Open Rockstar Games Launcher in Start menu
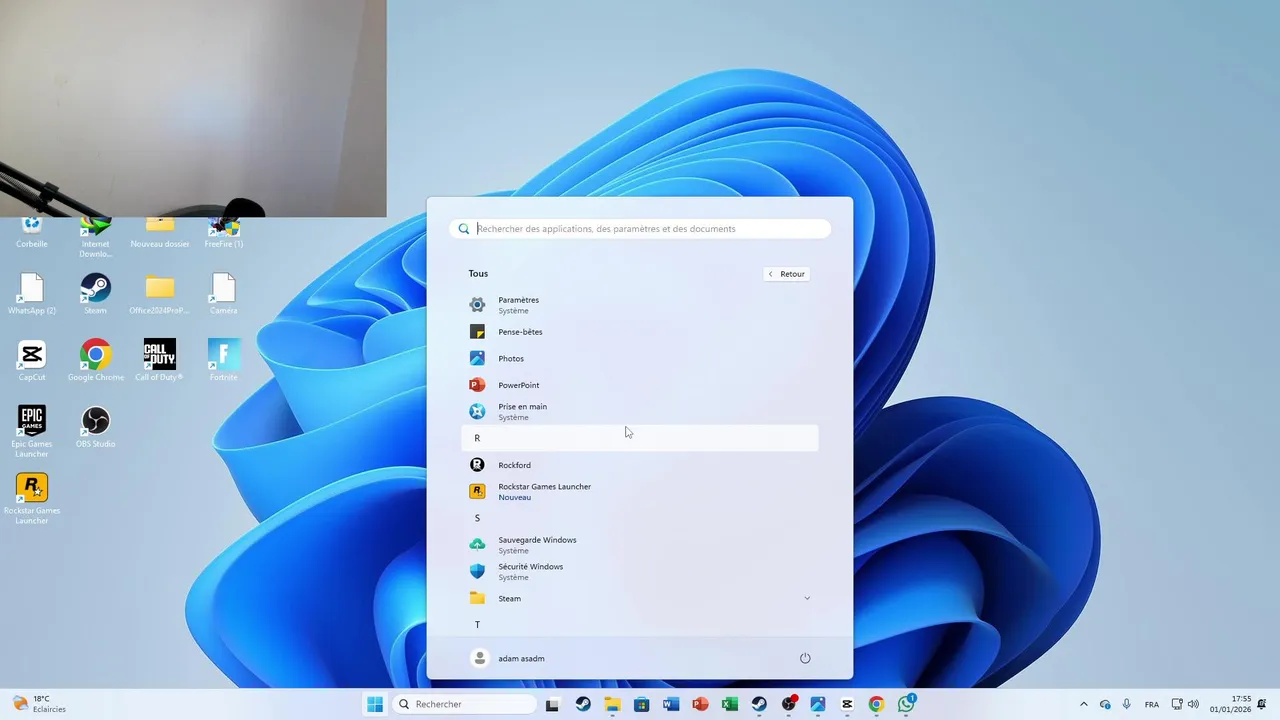 tap(640, 492)
